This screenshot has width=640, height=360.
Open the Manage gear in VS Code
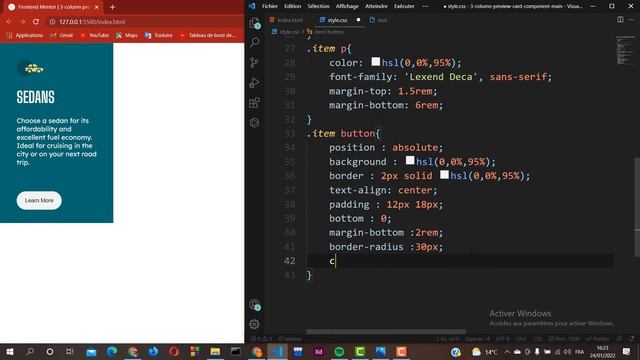[x=254, y=324]
